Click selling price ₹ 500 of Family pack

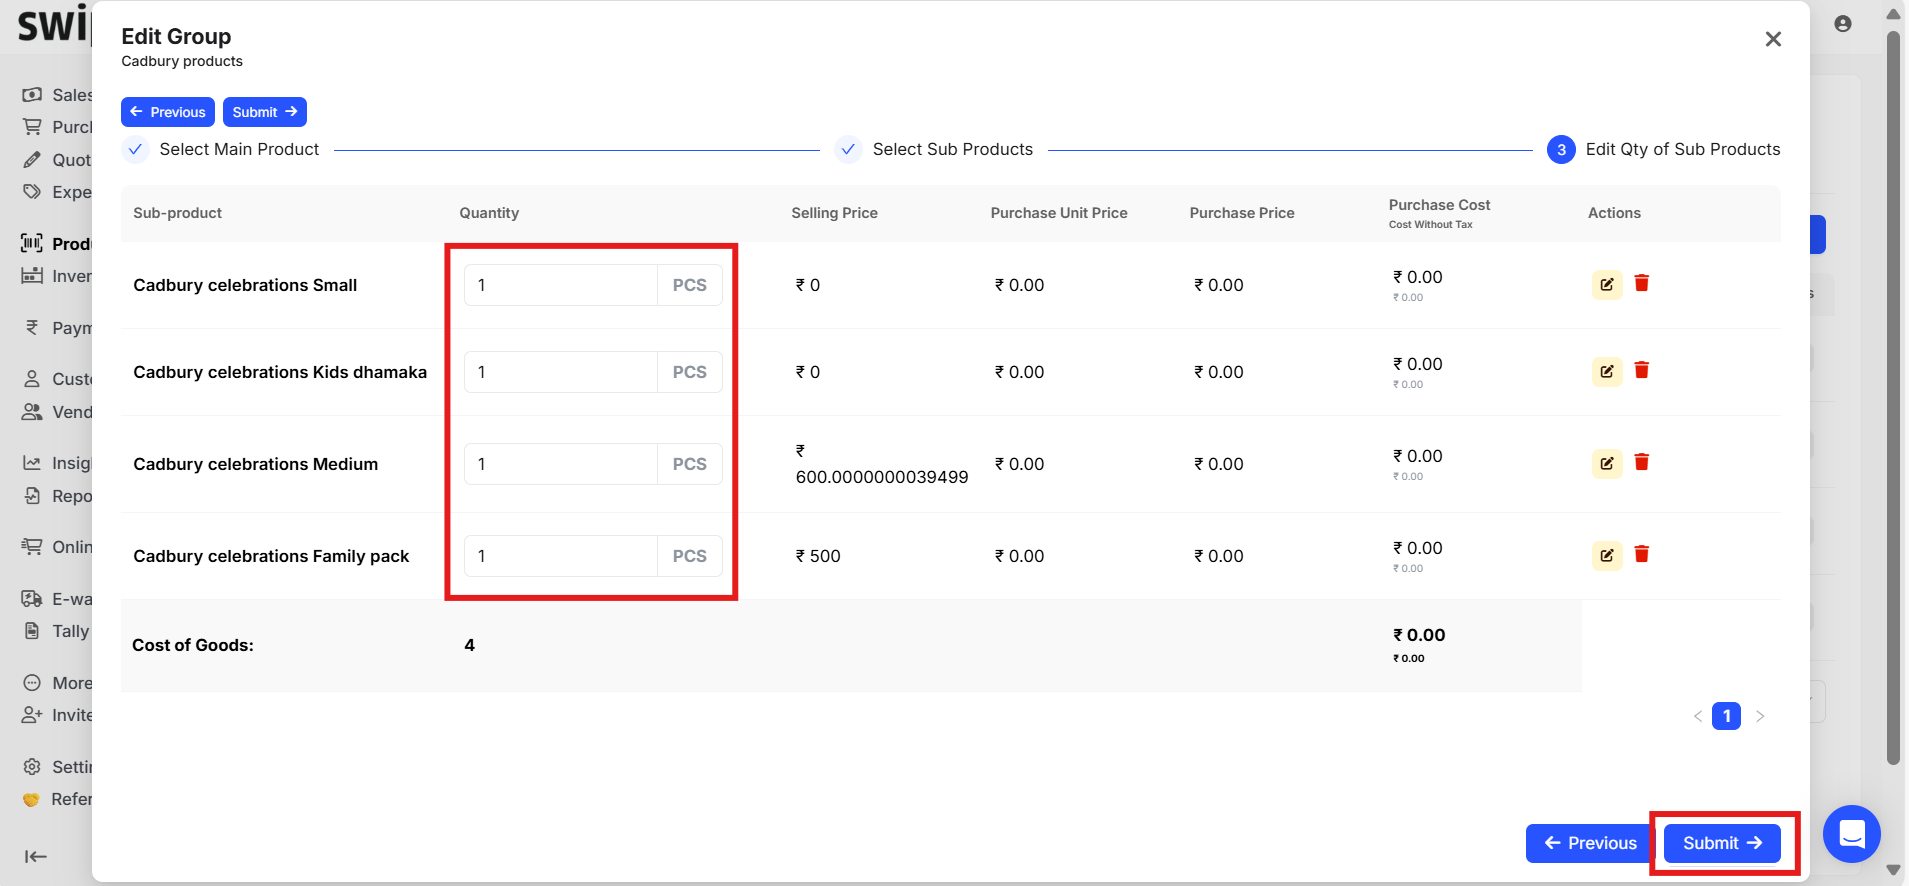pos(818,556)
